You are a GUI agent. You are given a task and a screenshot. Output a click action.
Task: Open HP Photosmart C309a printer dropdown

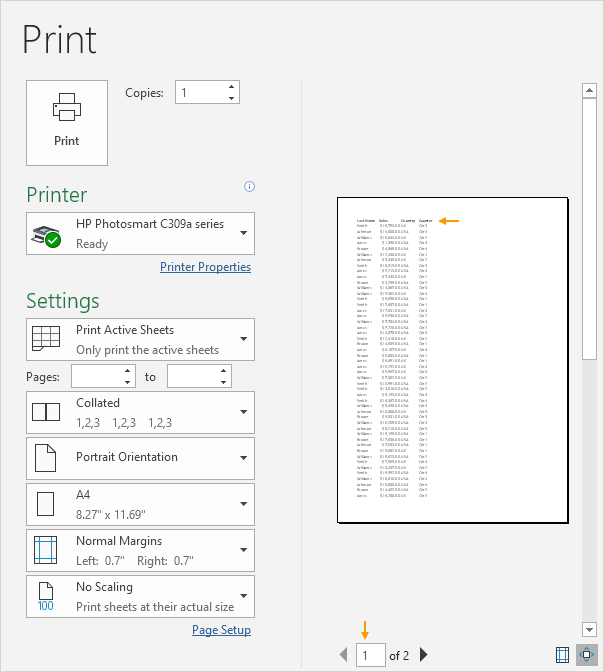coord(141,233)
